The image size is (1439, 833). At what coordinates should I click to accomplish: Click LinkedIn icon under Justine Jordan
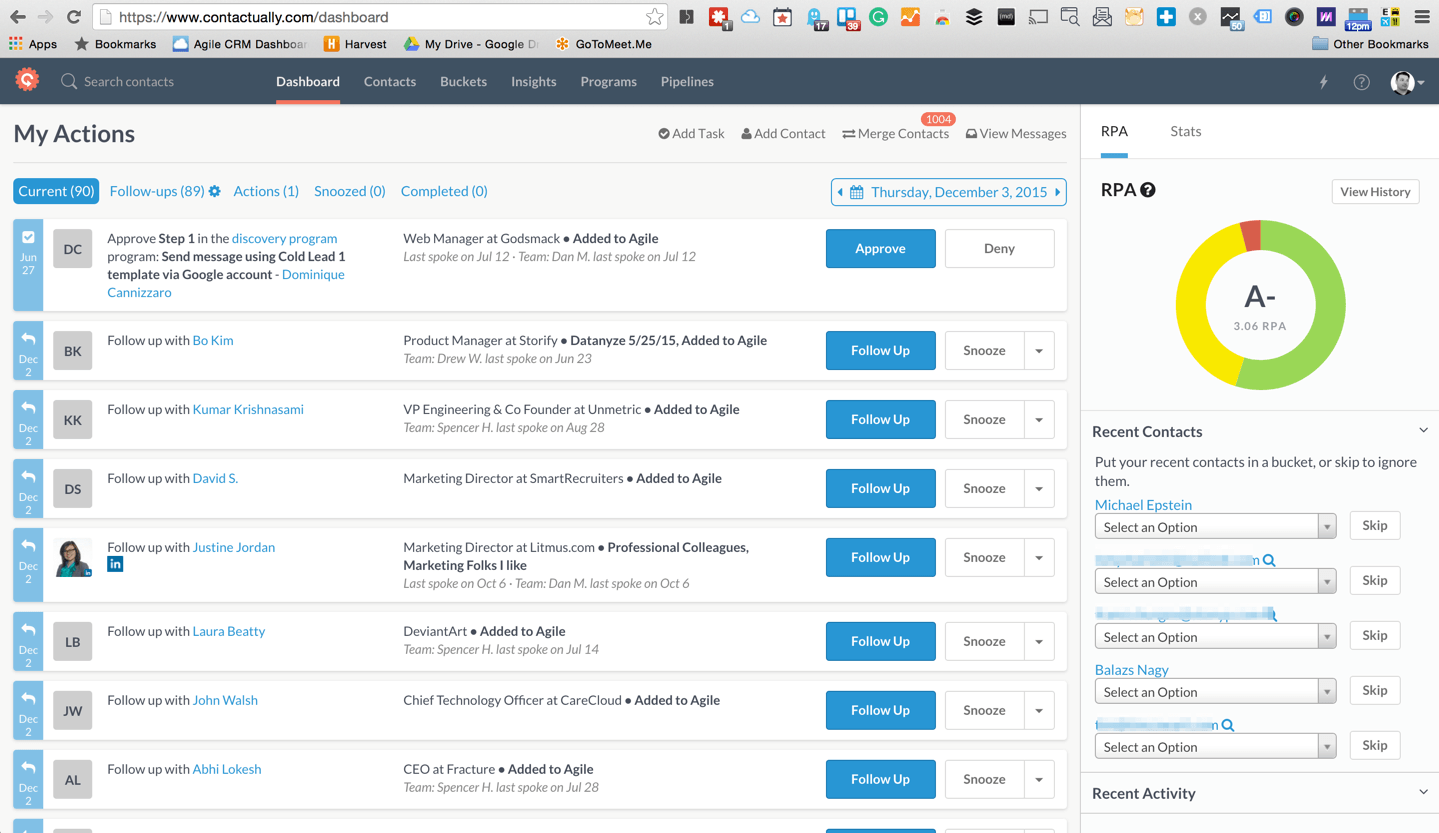(115, 565)
